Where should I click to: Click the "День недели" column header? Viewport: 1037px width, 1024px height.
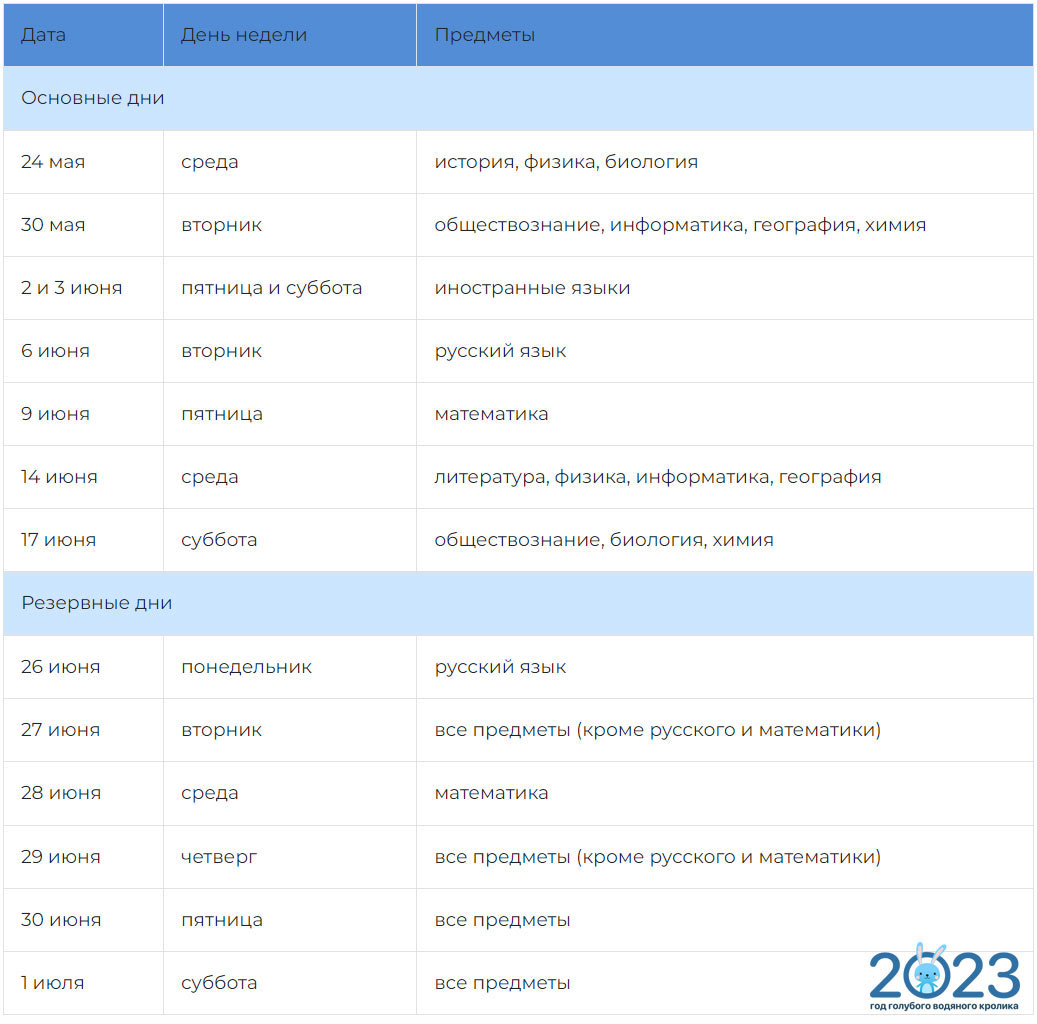coord(244,35)
